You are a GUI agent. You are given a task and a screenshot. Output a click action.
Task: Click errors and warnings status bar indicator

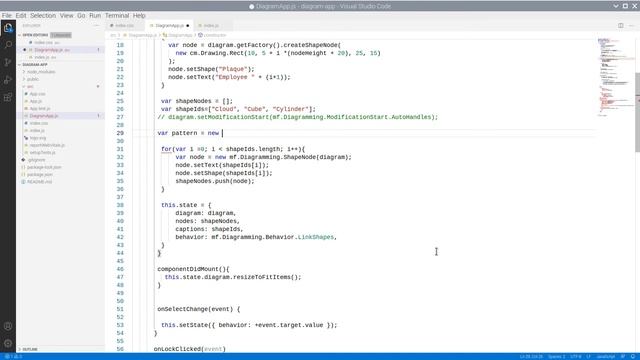coord(13,357)
